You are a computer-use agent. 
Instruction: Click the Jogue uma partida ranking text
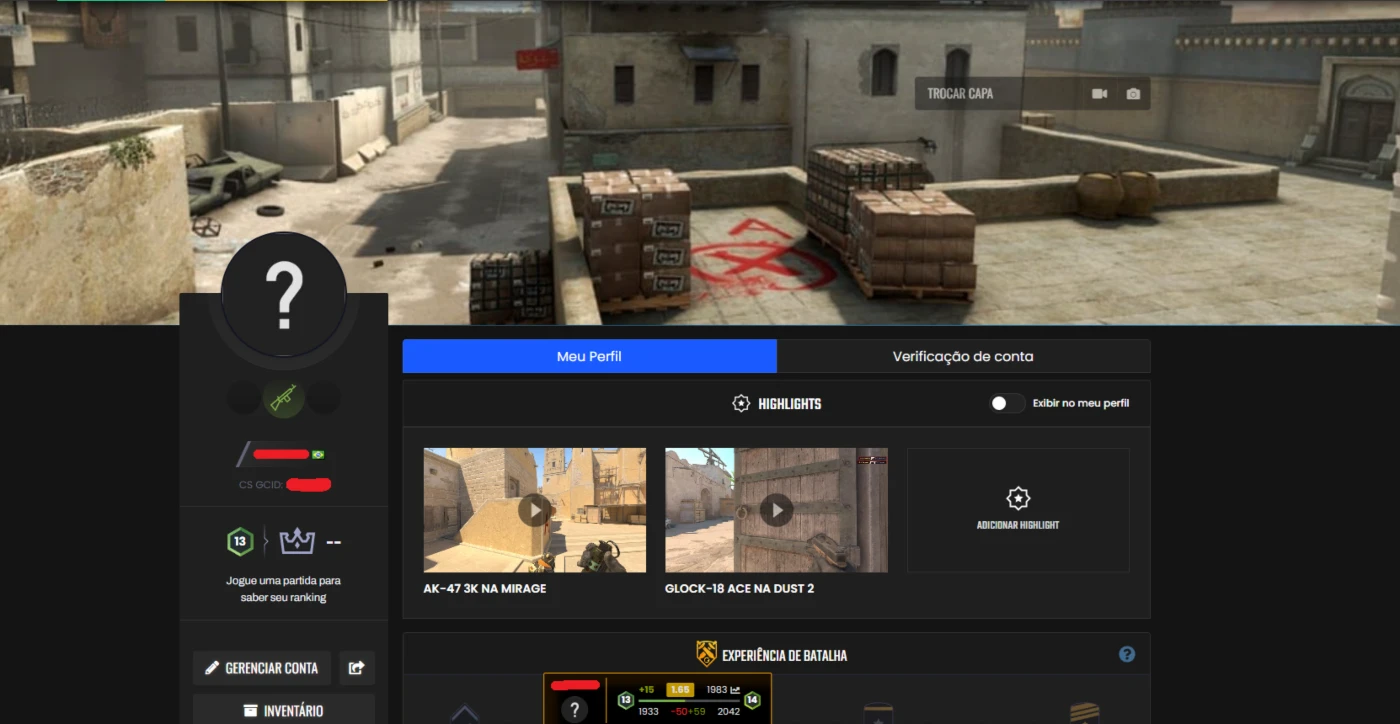coord(283,589)
